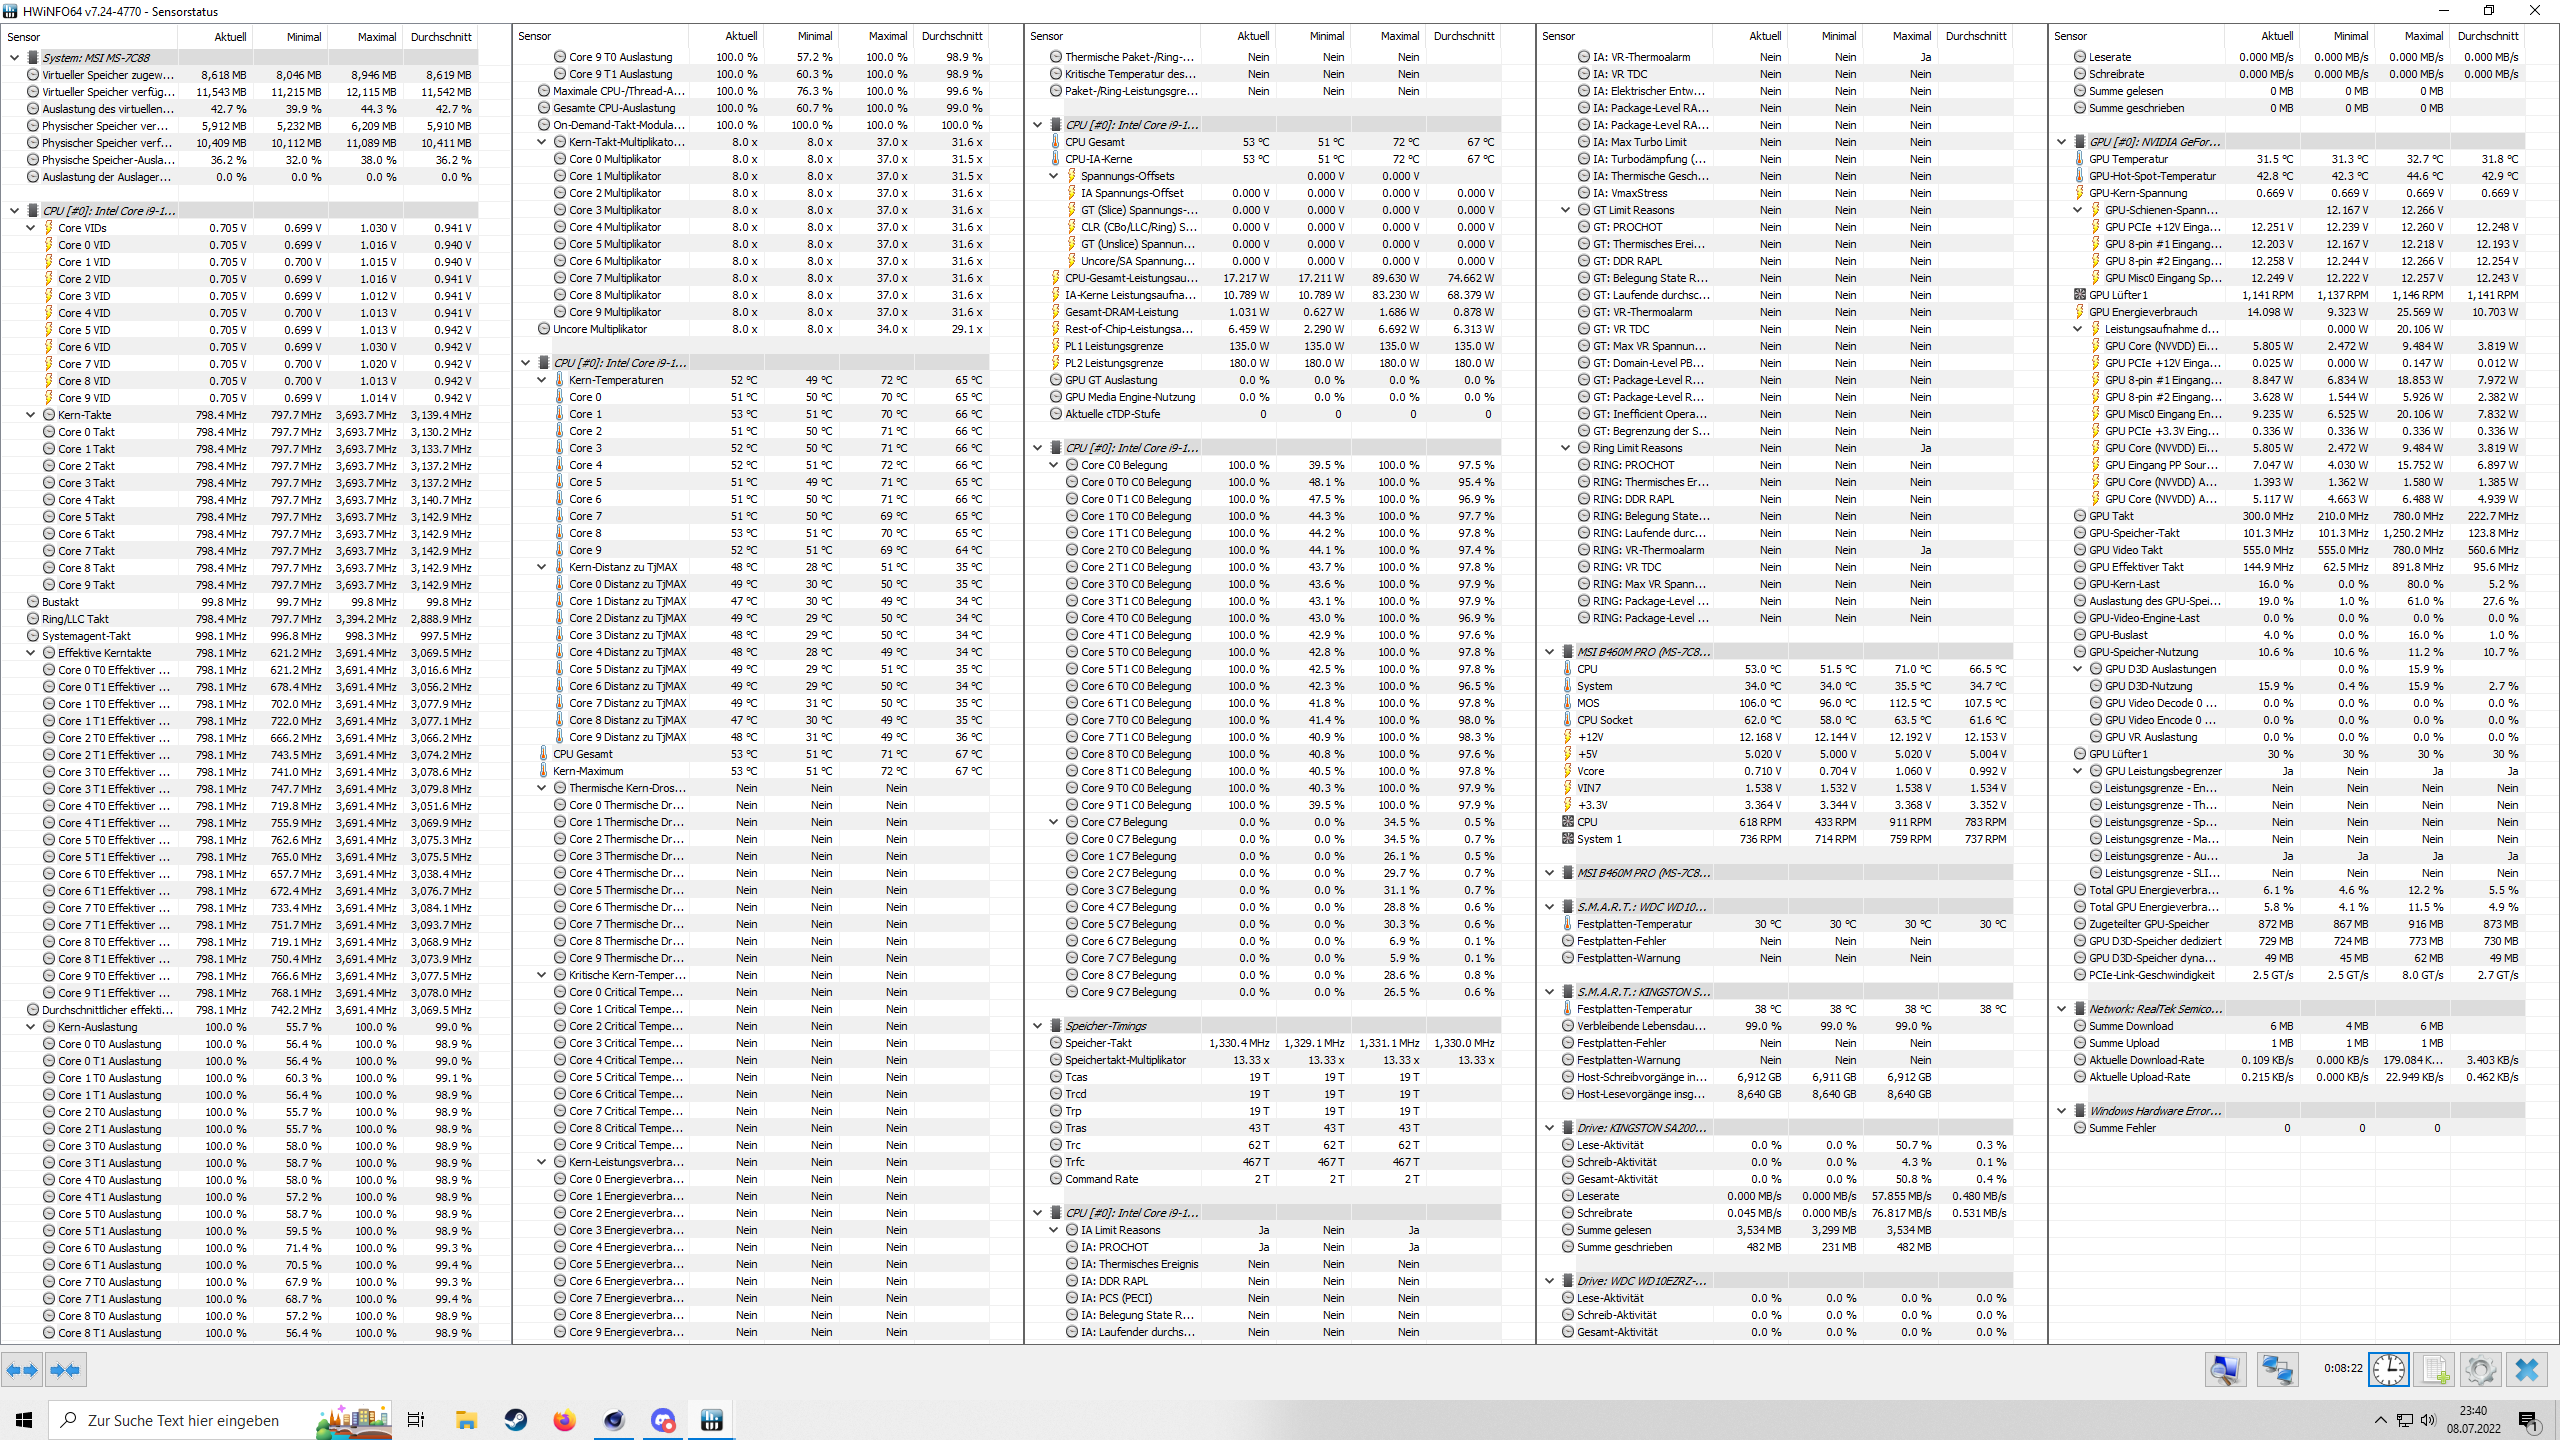
Task: Widen columns with the outward-arrows icon
Action: [x=22, y=1370]
